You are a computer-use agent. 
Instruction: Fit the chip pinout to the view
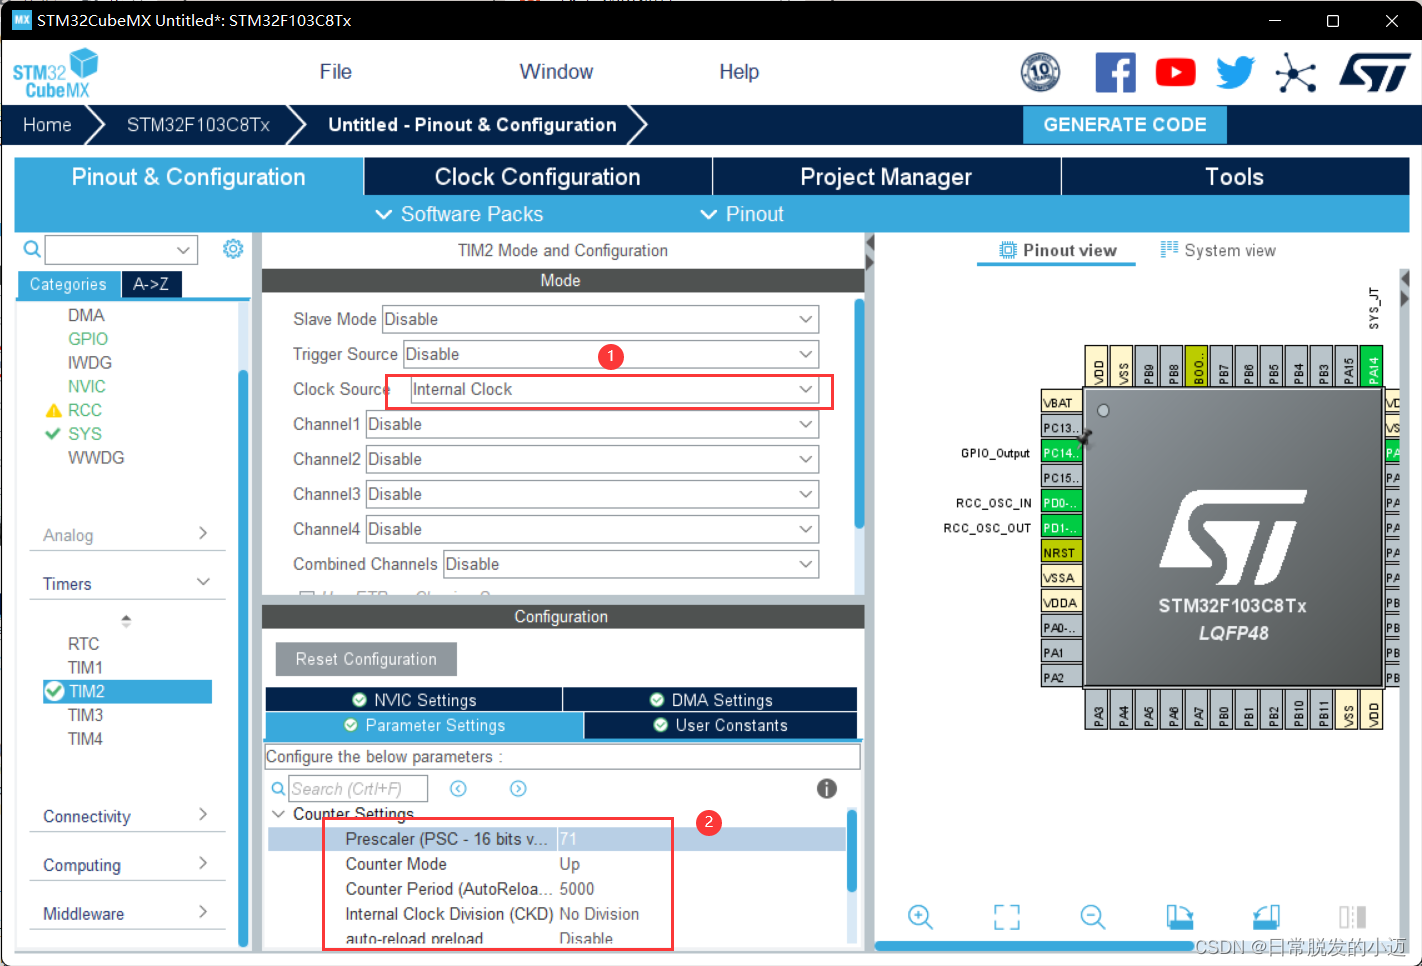click(1007, 917)
